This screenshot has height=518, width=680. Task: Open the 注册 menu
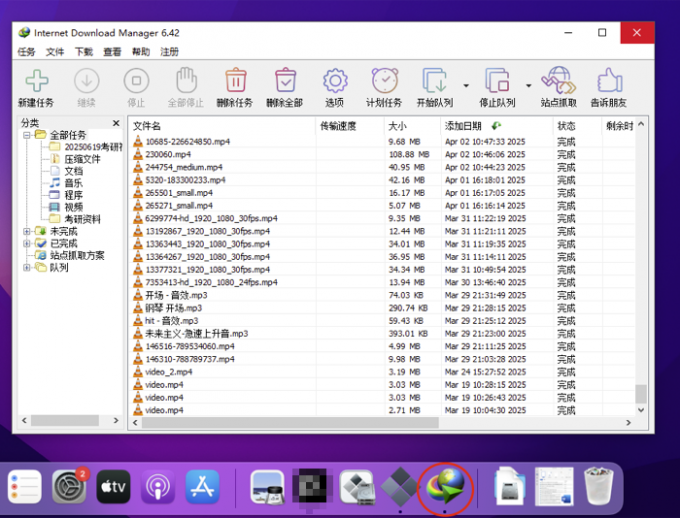pyautogui.click(x=170, y=52)
